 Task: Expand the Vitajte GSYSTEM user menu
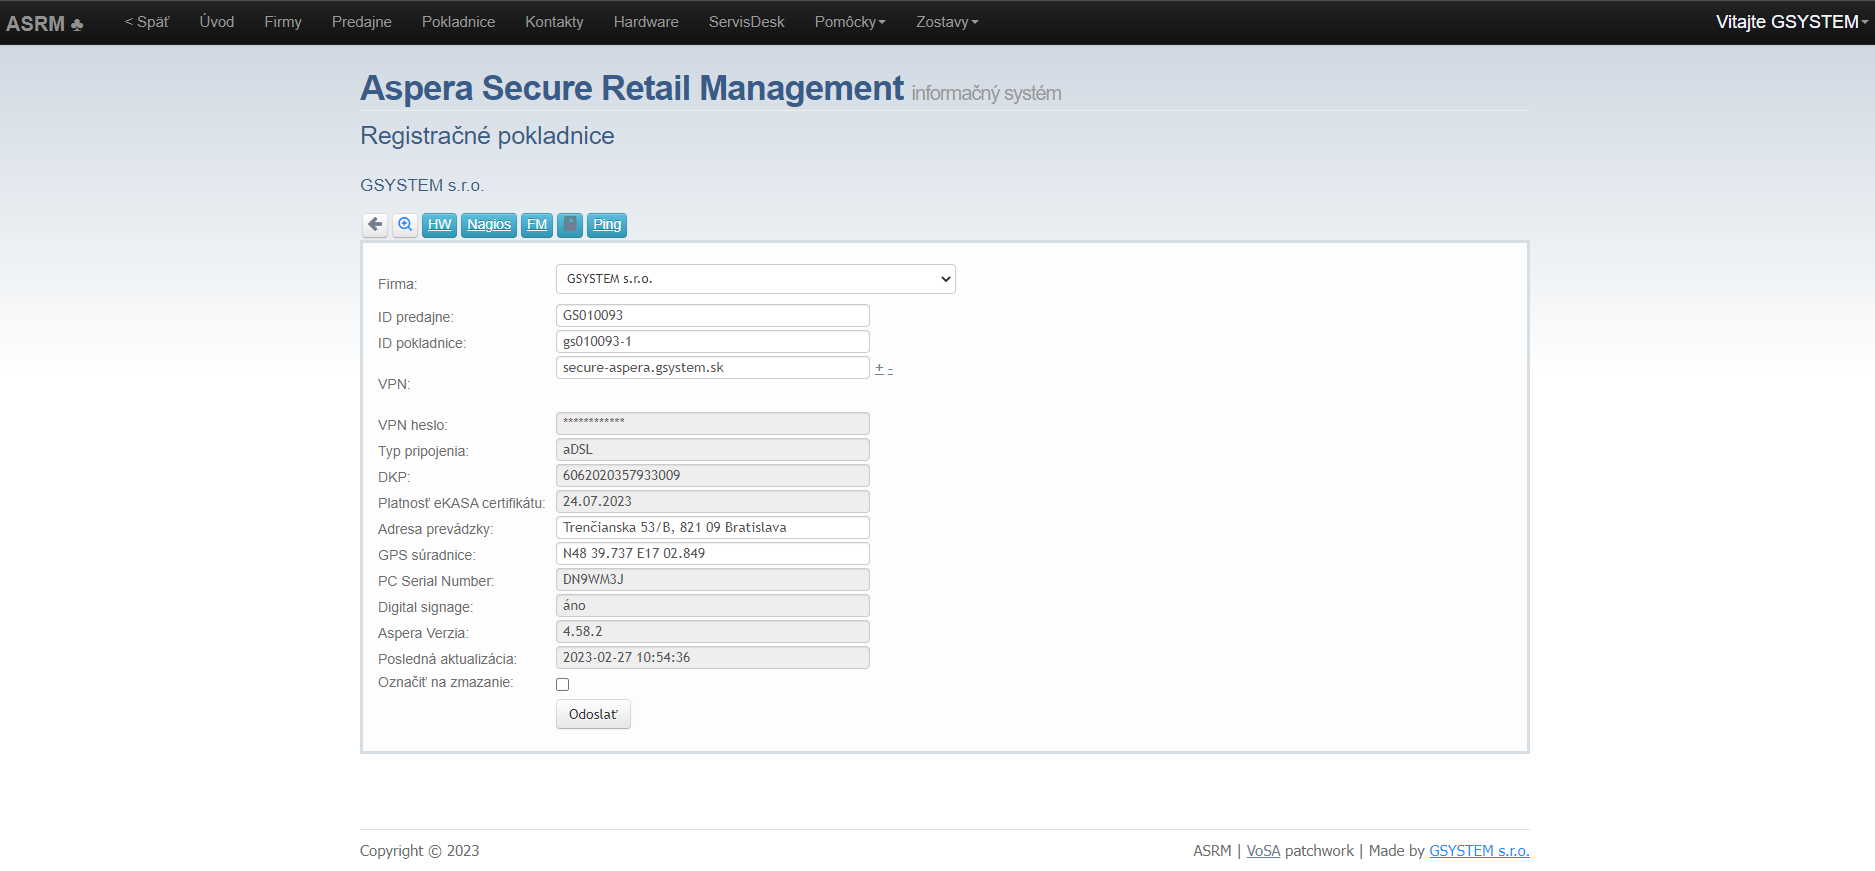tap(1792, 22)
